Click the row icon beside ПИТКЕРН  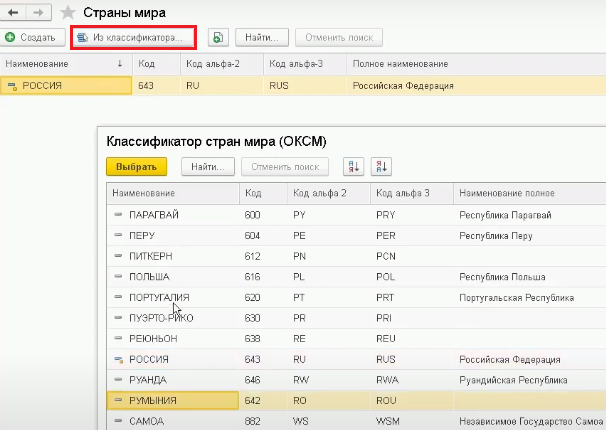coord(118,256)
